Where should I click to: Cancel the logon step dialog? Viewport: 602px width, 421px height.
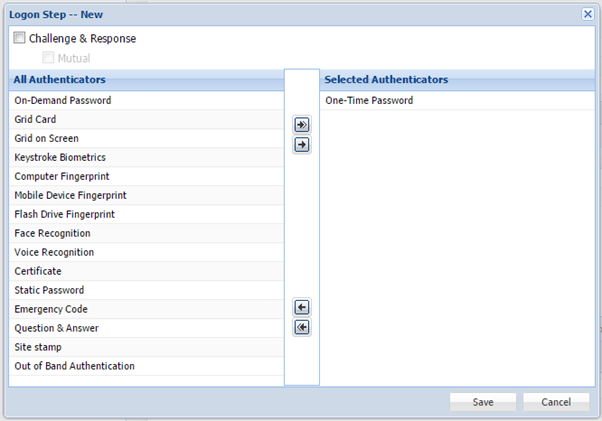coord(556,401)
